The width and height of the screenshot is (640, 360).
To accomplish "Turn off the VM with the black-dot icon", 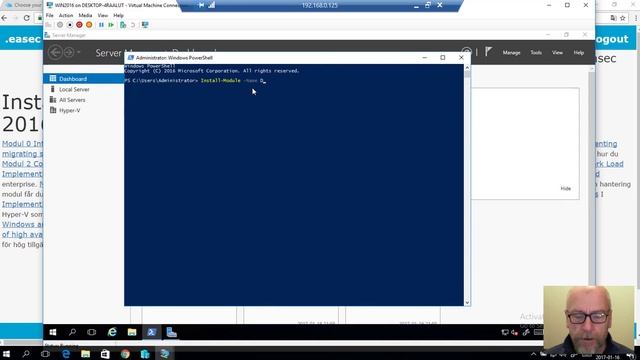I will 70,25.
